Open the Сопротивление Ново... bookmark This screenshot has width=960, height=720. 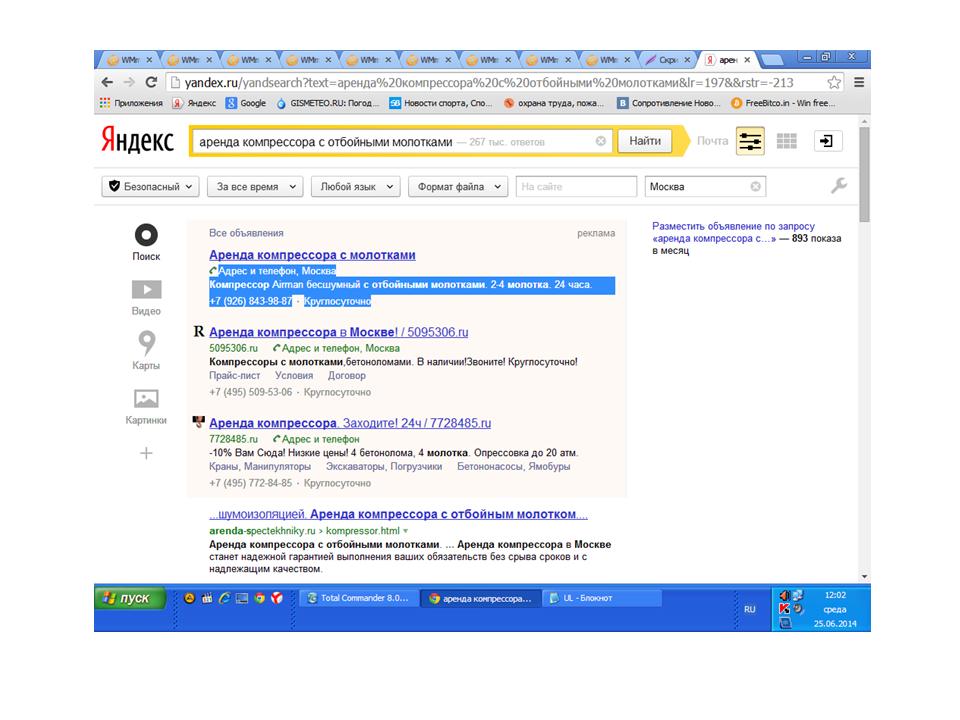point(669,103)
